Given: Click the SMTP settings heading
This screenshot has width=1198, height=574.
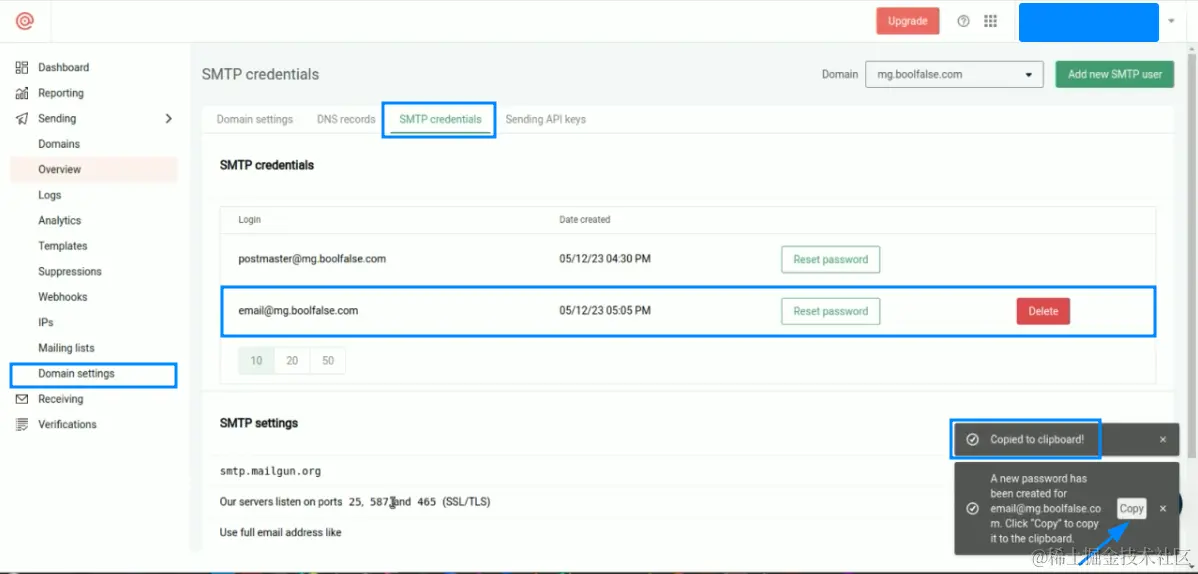Looking at the screenshot, I should pyautogui.click(x=259, y=423).
